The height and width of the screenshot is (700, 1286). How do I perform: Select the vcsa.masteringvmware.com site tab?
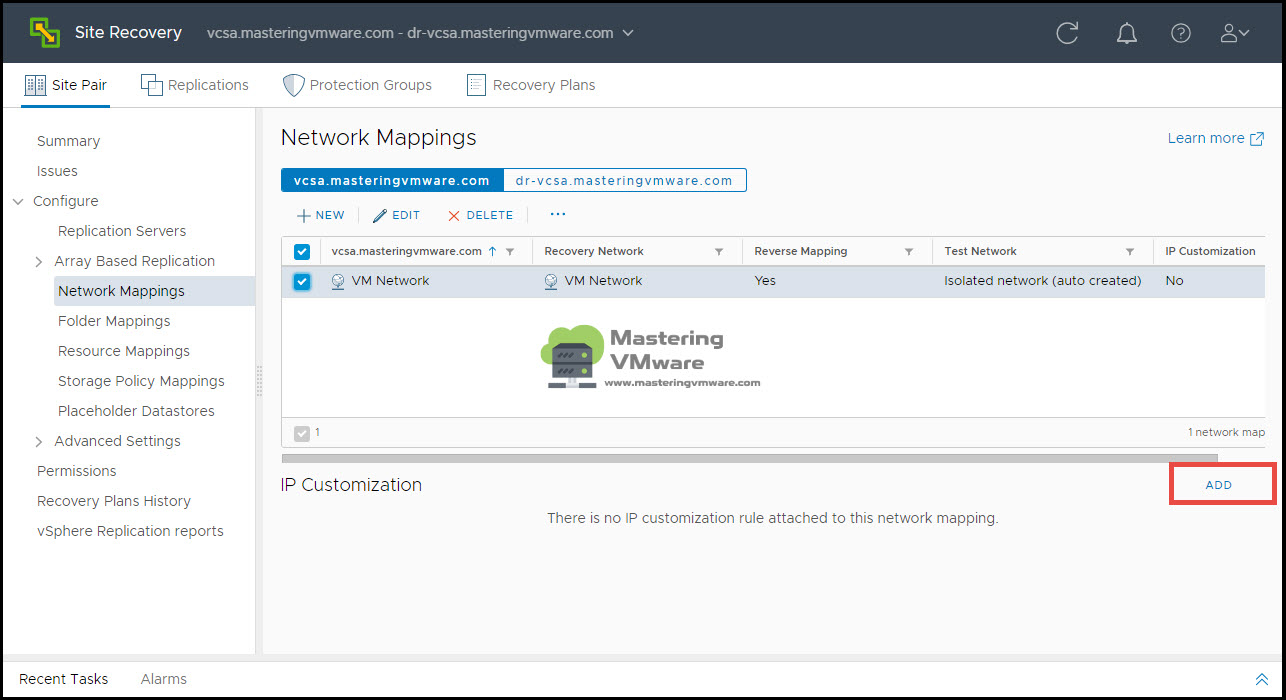[392, 181]
